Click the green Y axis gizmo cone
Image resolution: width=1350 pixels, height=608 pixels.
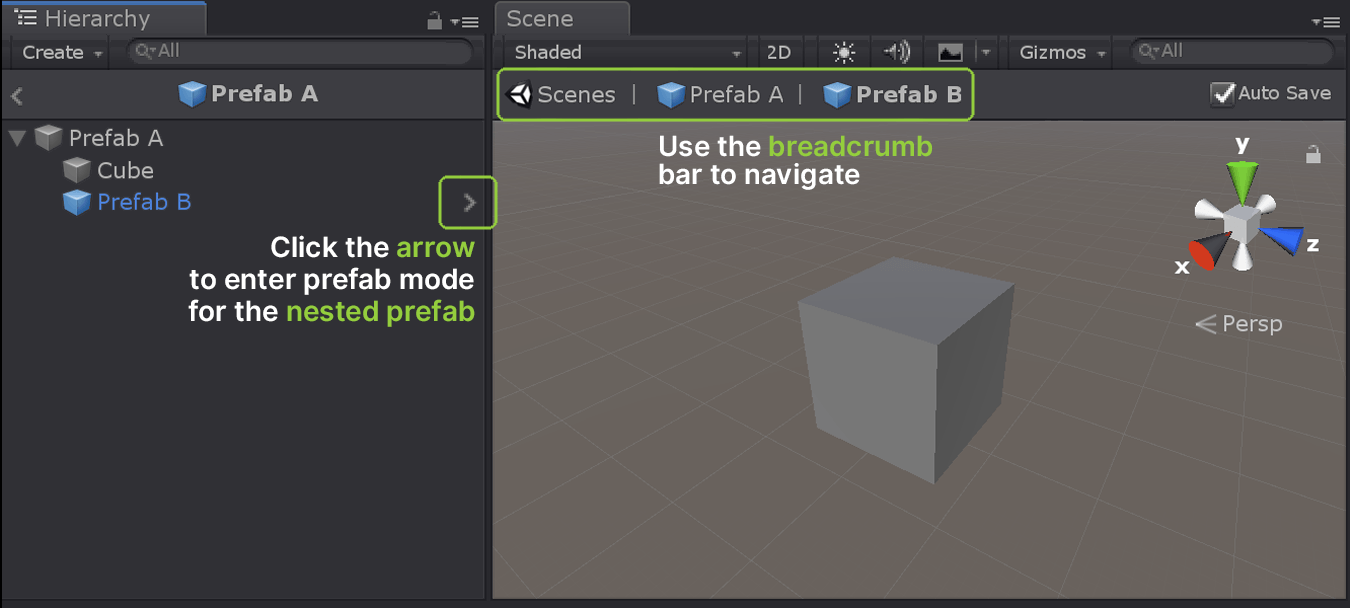1241,183
